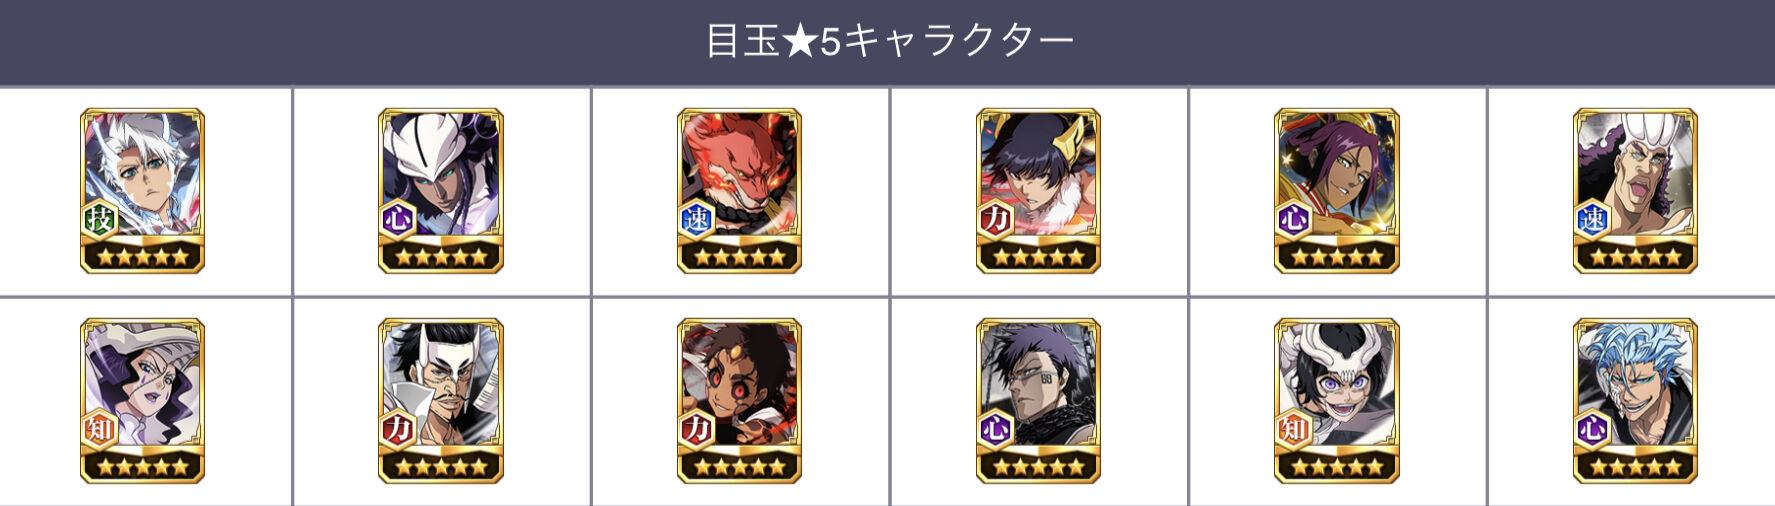The width and height of the screenshot is (1775, 506).
Task: Click the blue 速 badge on chef-hat card
Action: pos(1593,219)
